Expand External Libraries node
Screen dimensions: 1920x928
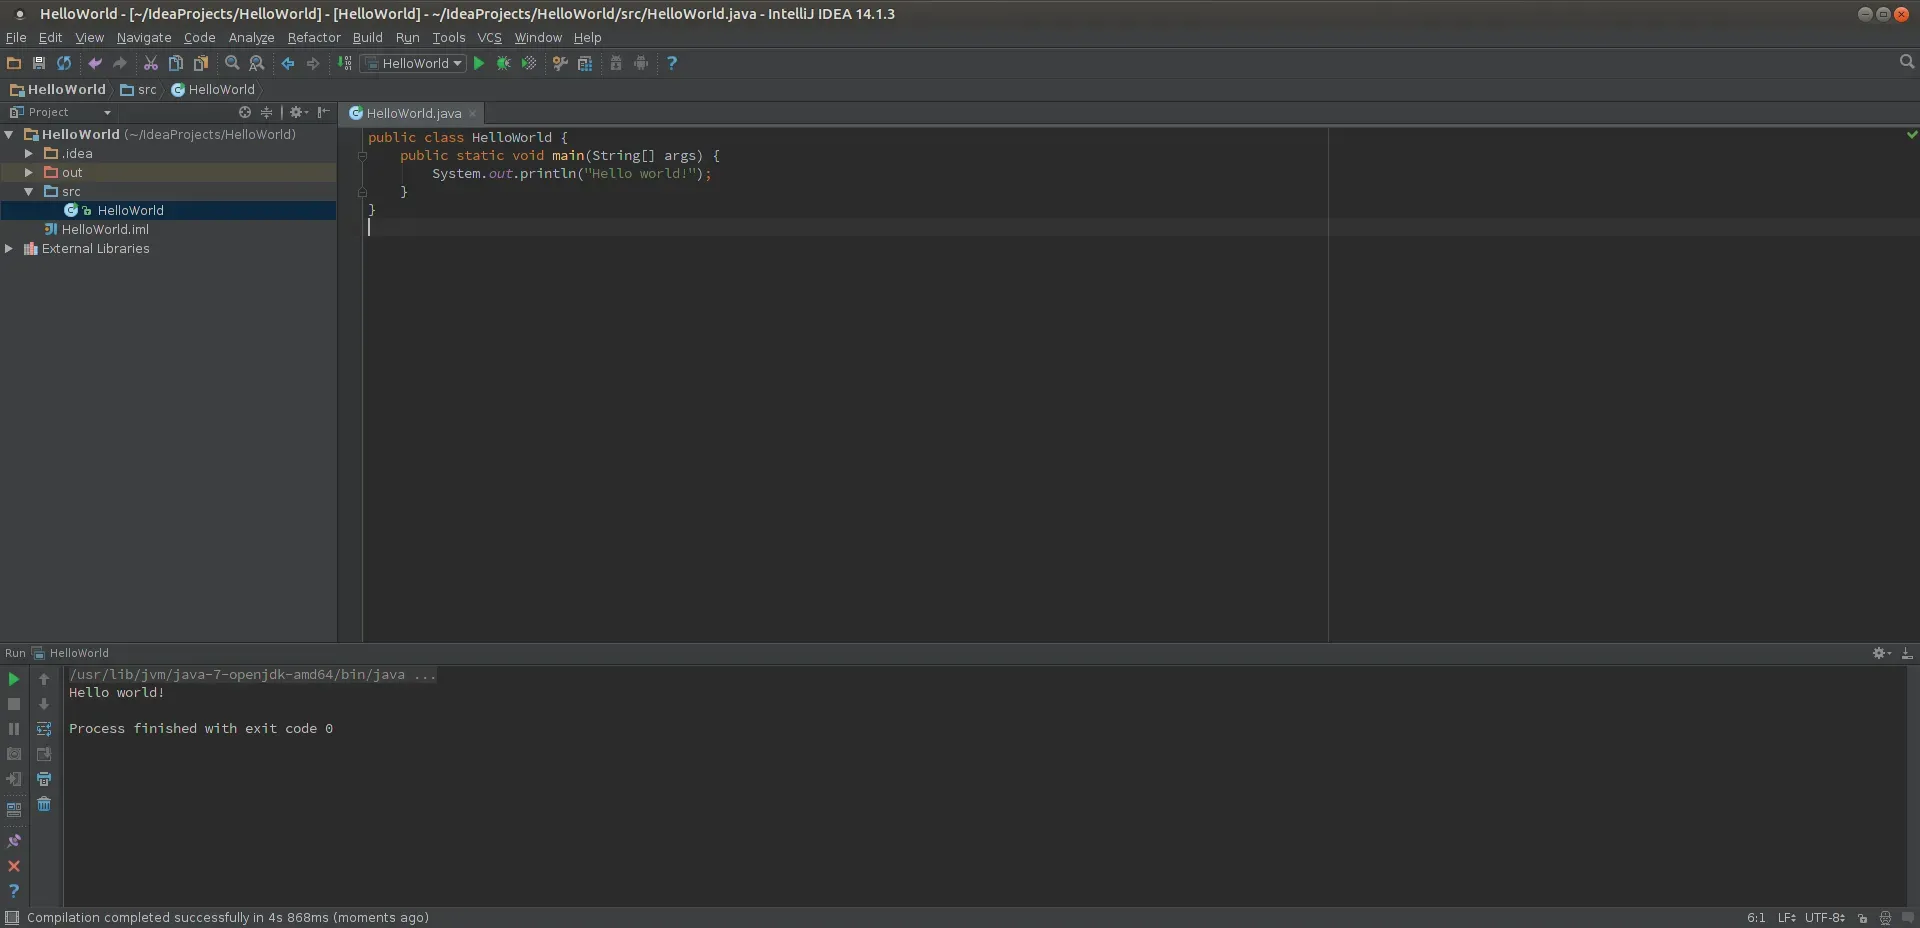(9, 249)
